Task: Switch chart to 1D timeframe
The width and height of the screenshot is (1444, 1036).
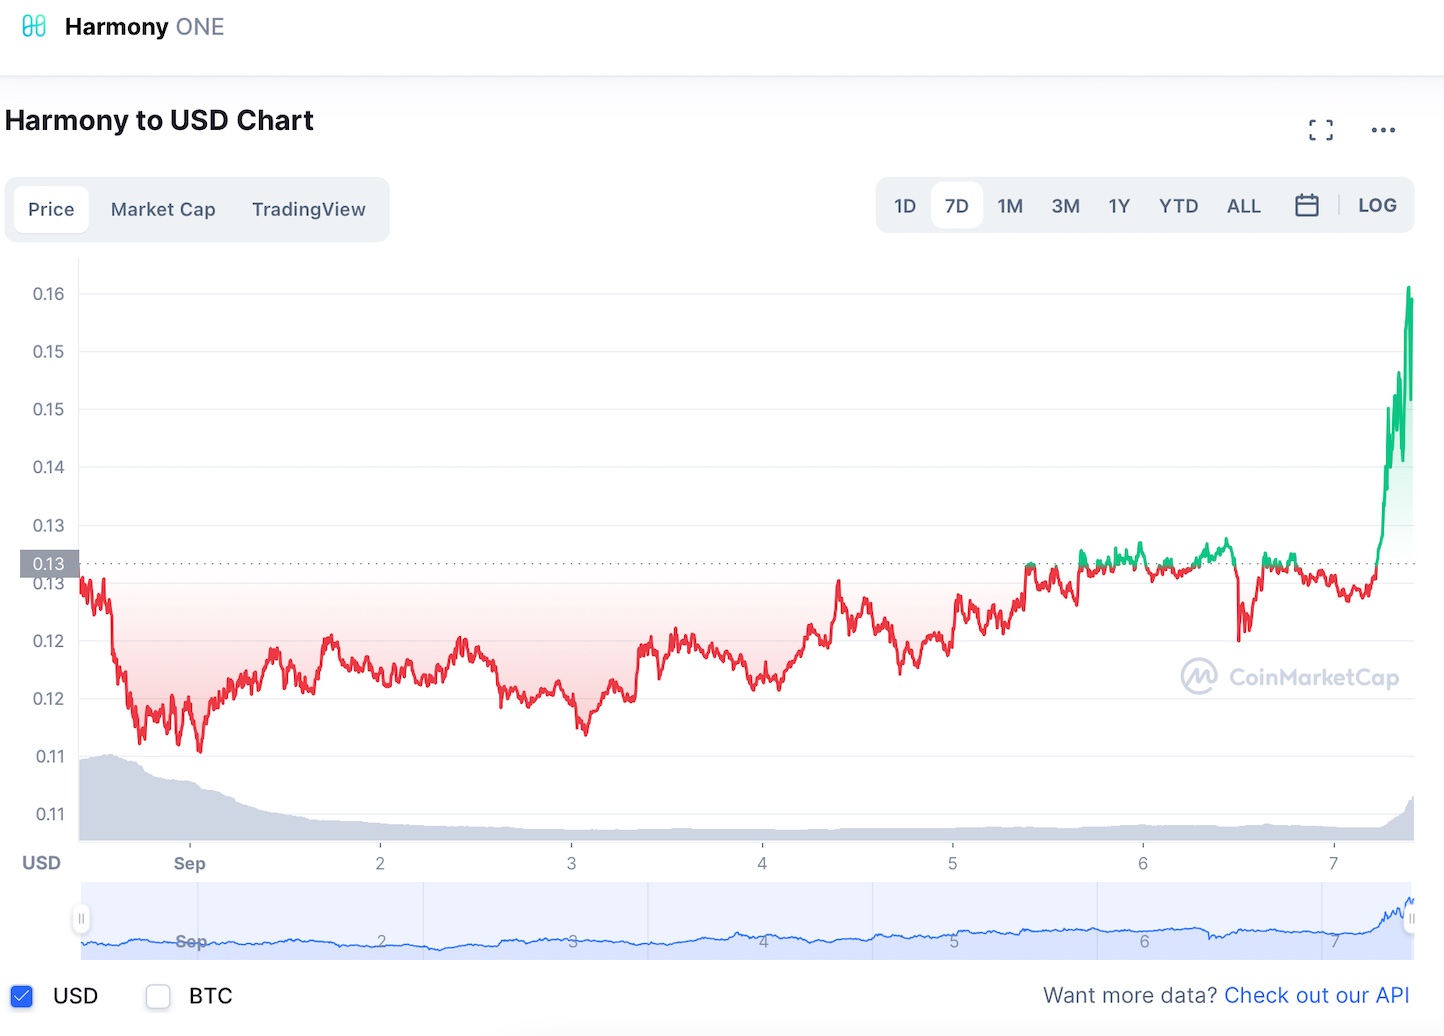Action: coord(904,205)
